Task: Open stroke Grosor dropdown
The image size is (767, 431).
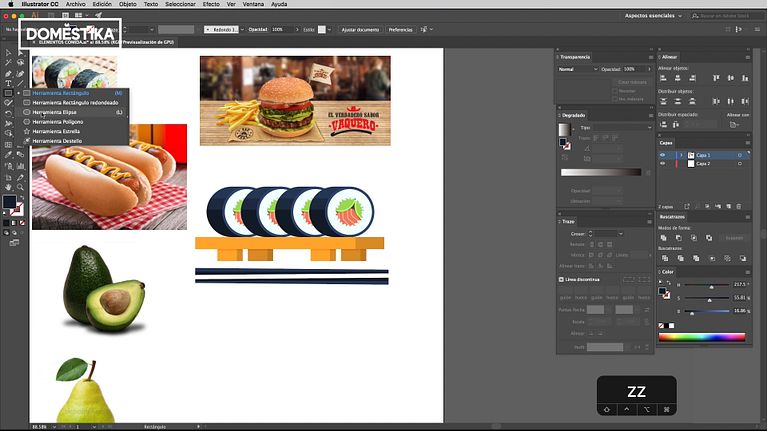Action: tap(620, 234)
